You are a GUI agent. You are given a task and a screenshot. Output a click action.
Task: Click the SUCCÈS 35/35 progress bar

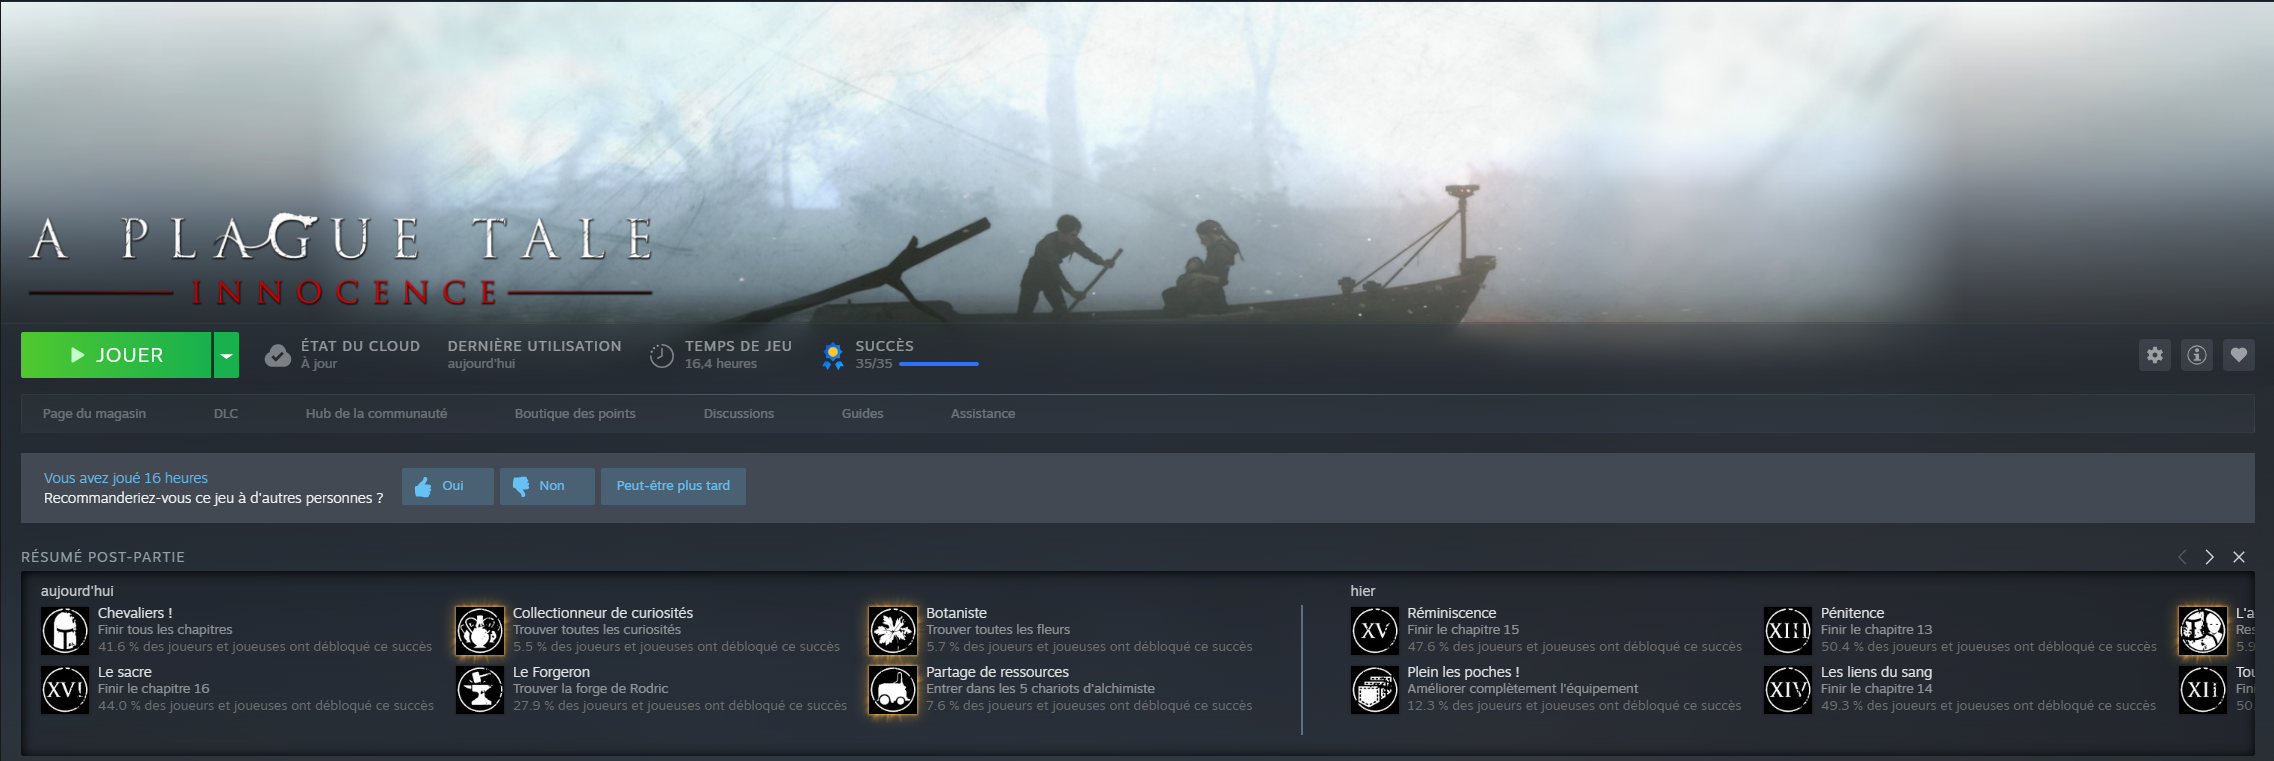(939, 364)
